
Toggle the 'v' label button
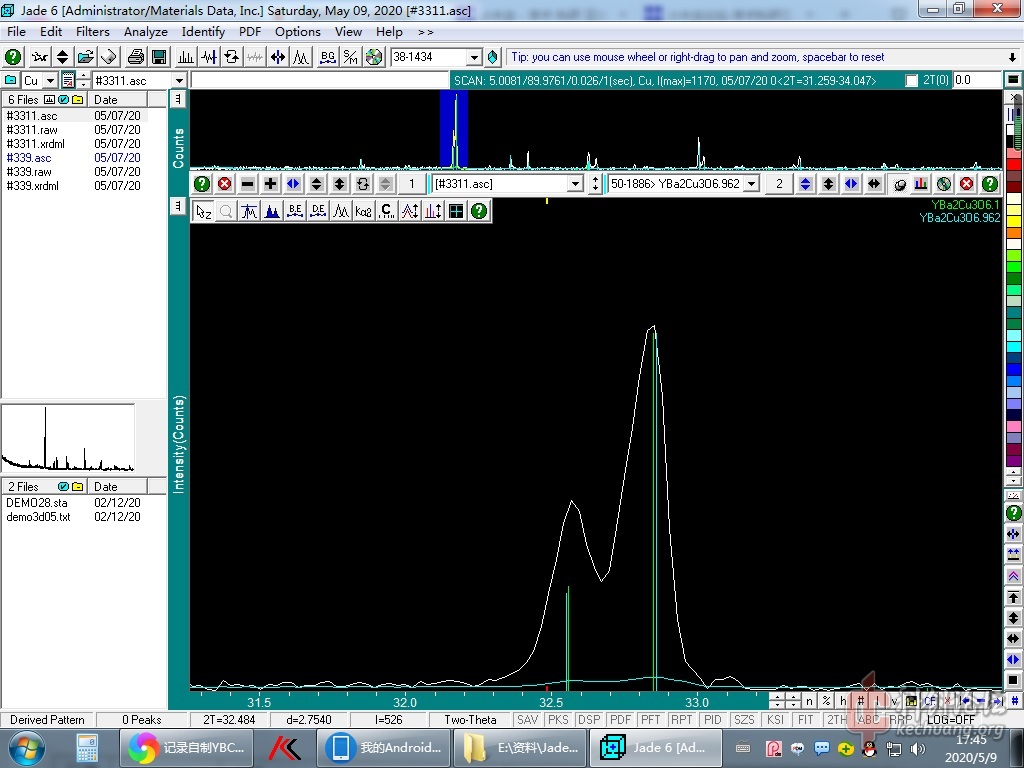pyautogui.click(x=894, y=701)
